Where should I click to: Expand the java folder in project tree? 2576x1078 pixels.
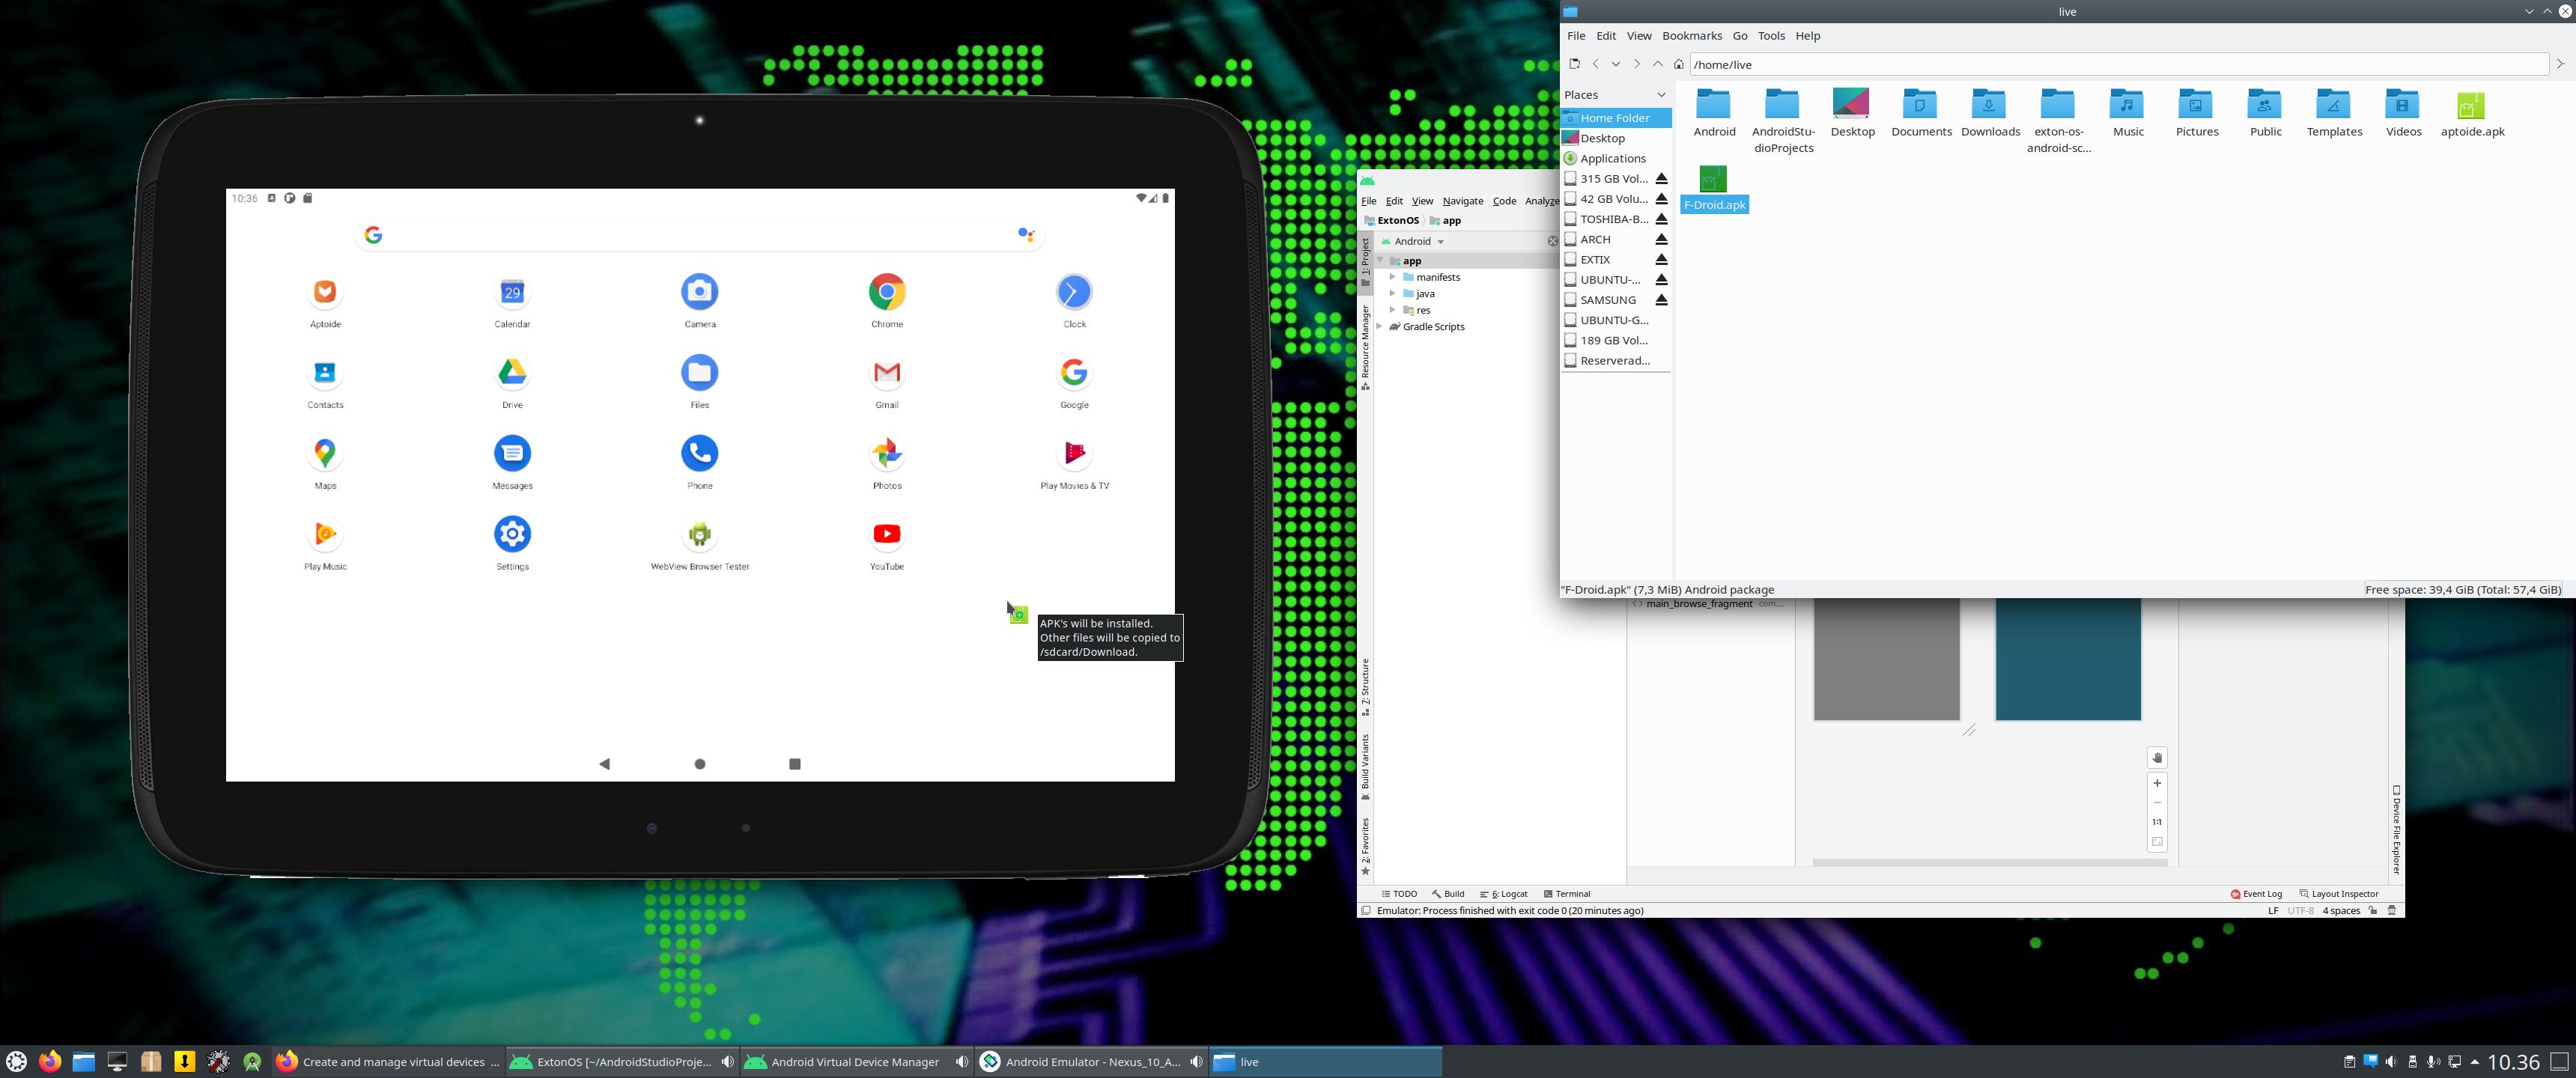click(1392, 294)
